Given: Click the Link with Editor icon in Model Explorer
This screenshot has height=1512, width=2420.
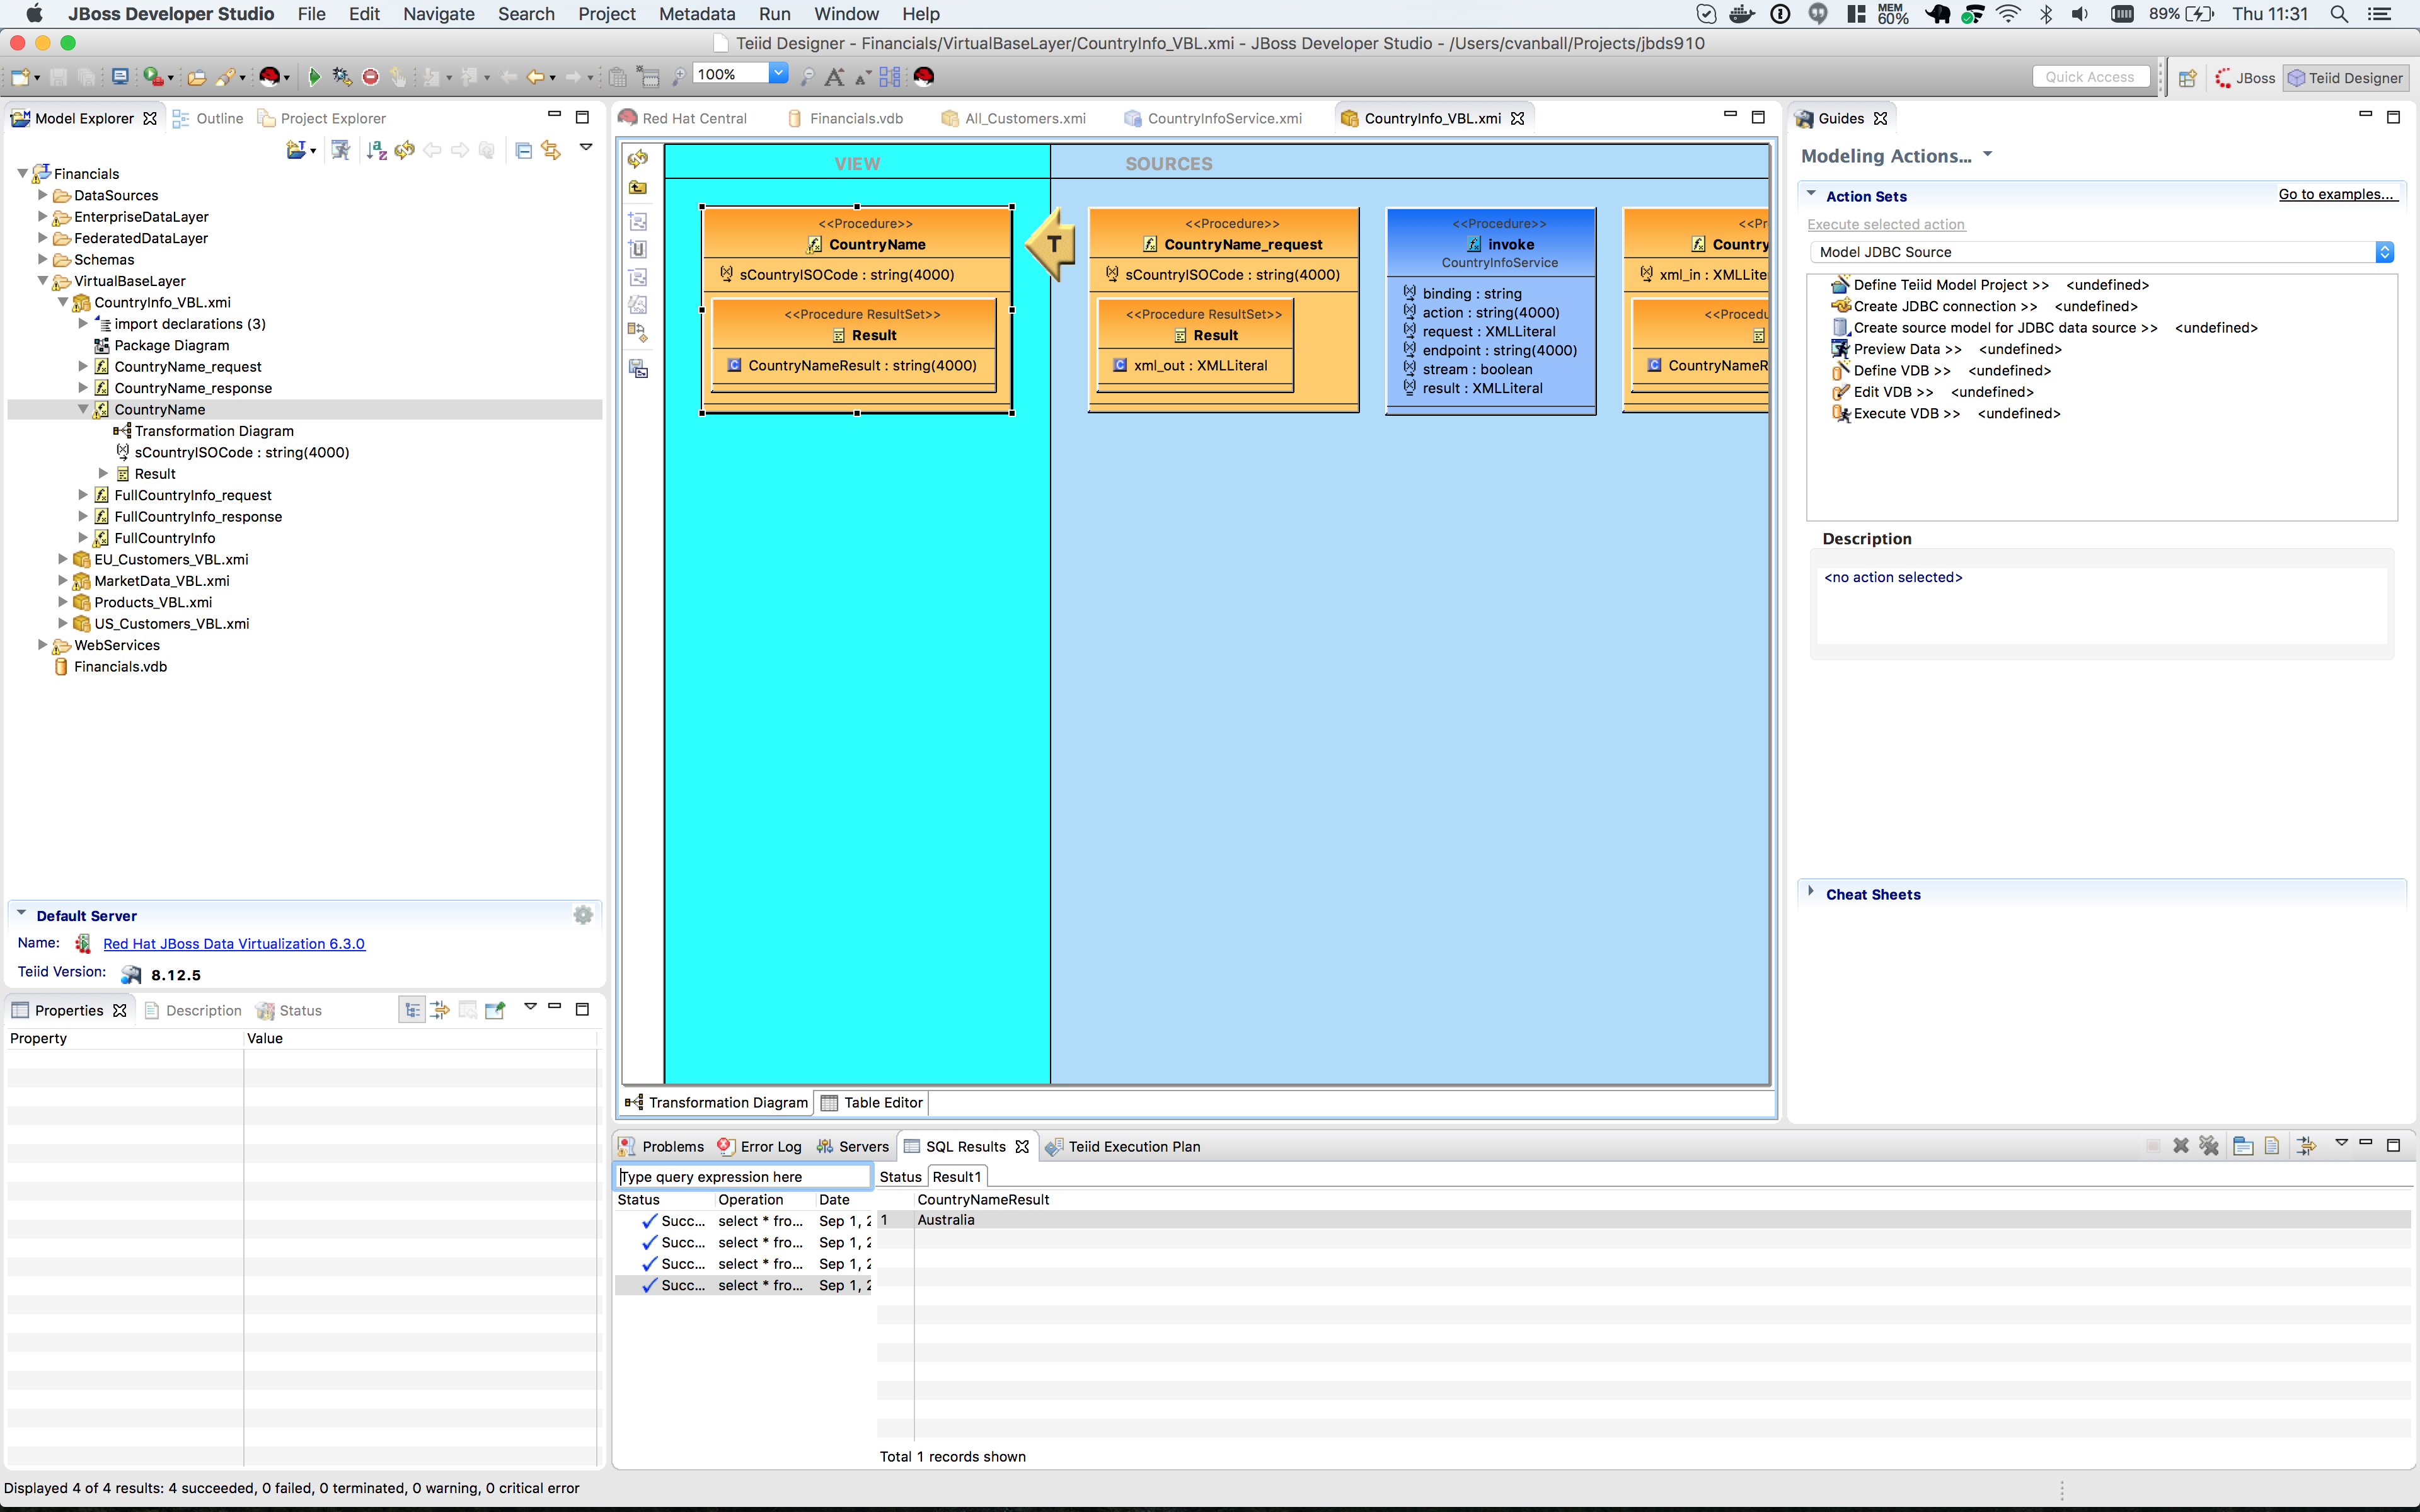Looking at the screenshot, I should pyautogui.click(x=551, y=150).
